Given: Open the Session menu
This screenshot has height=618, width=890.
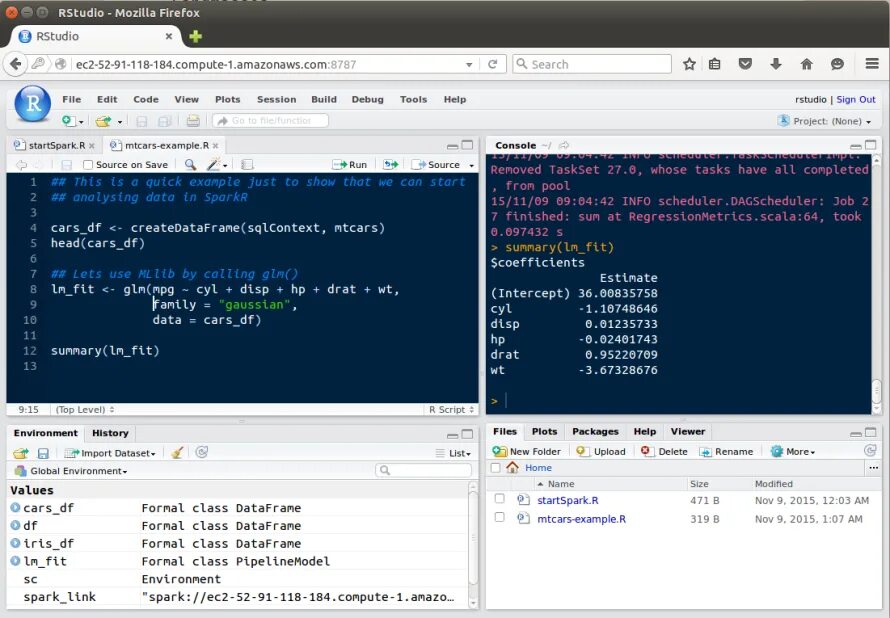Looking at the screenshot, I should (x=276, y=99).
